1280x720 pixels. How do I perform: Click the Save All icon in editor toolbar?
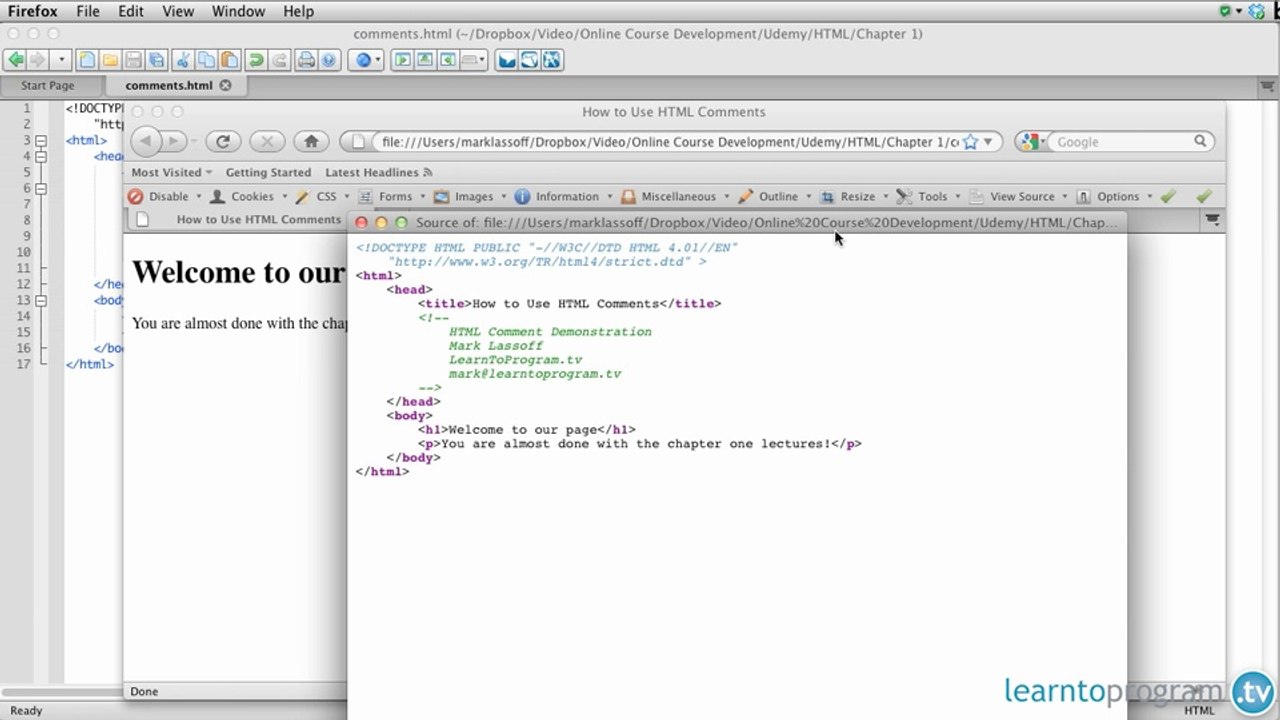(x=156, y=60)
